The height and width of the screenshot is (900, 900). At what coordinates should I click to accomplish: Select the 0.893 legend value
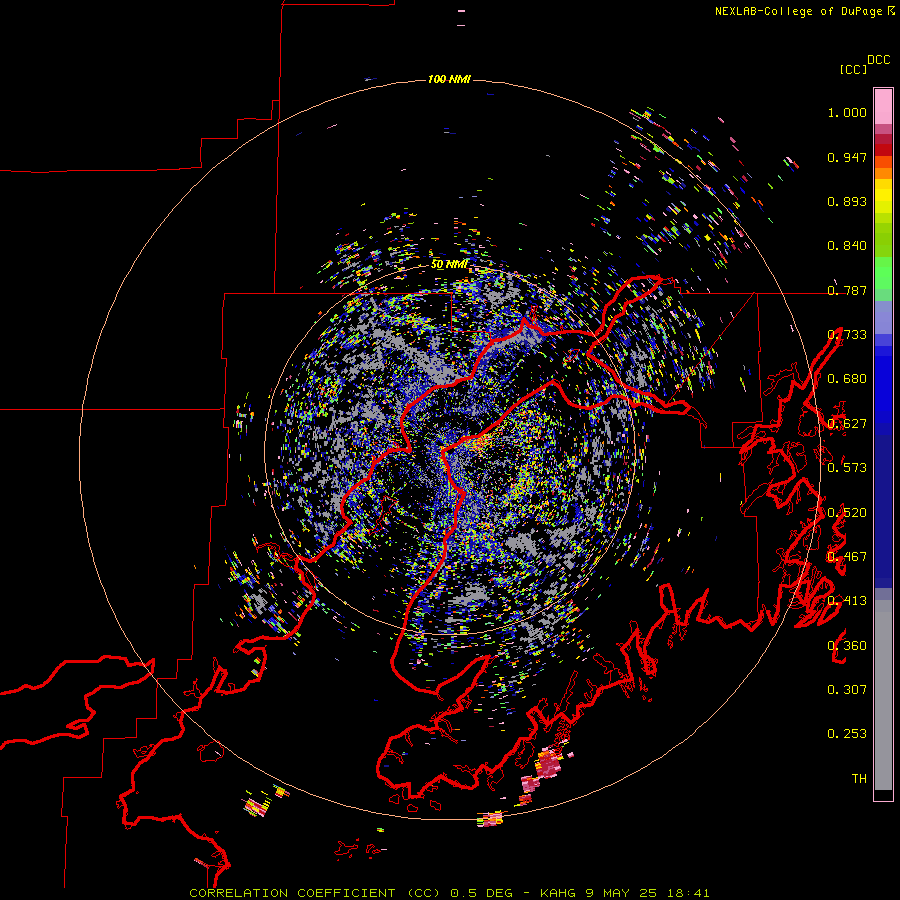[847, 201]
